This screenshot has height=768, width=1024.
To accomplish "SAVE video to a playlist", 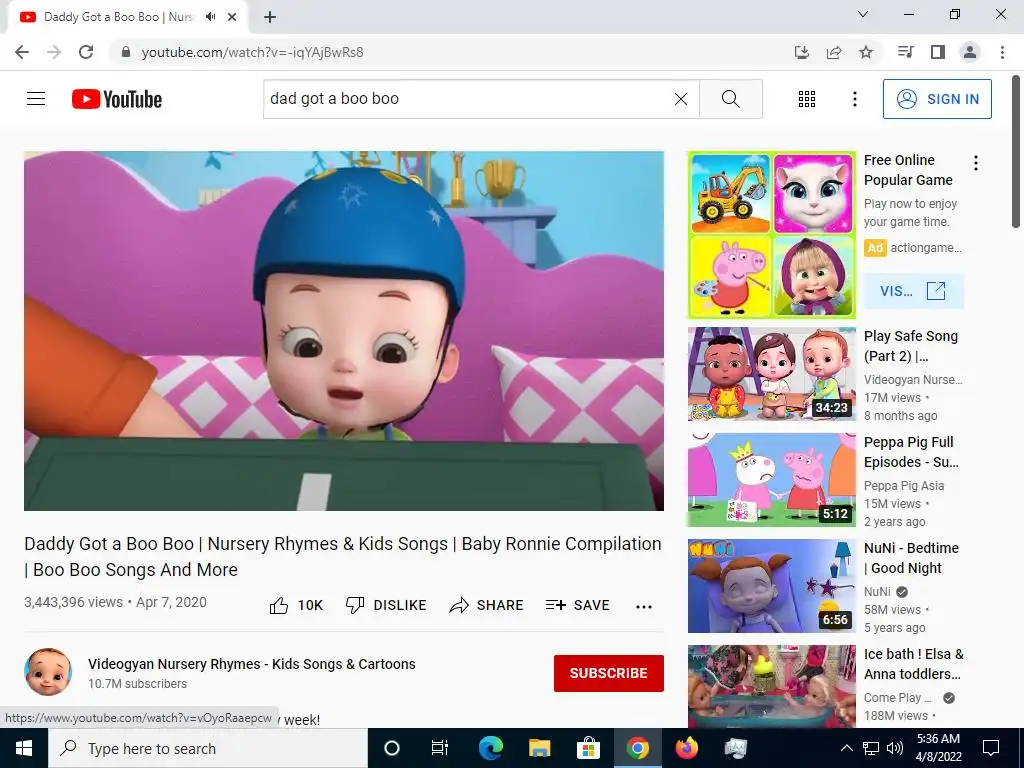I will (x=577, y=605).
